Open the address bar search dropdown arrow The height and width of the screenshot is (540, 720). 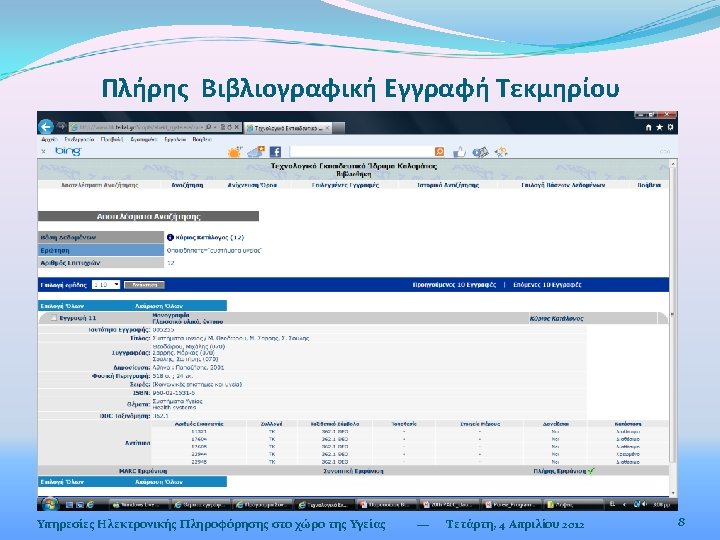coord(215,127)
